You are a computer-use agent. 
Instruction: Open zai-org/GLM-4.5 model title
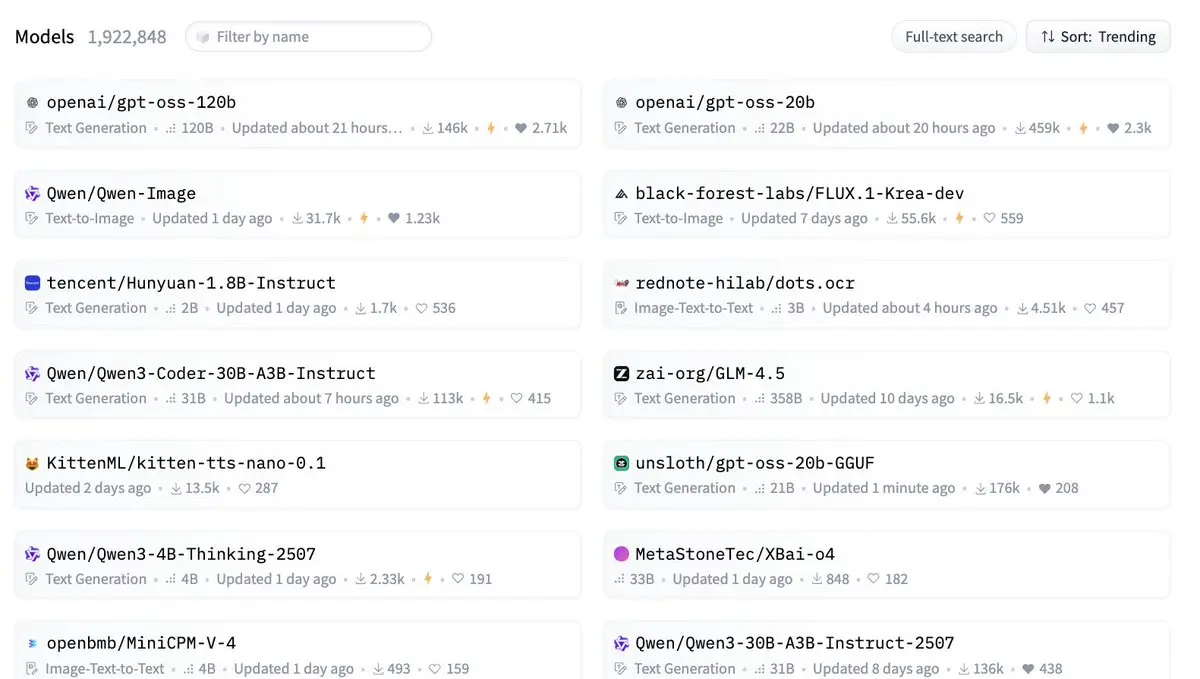click(x=710, y=373)
